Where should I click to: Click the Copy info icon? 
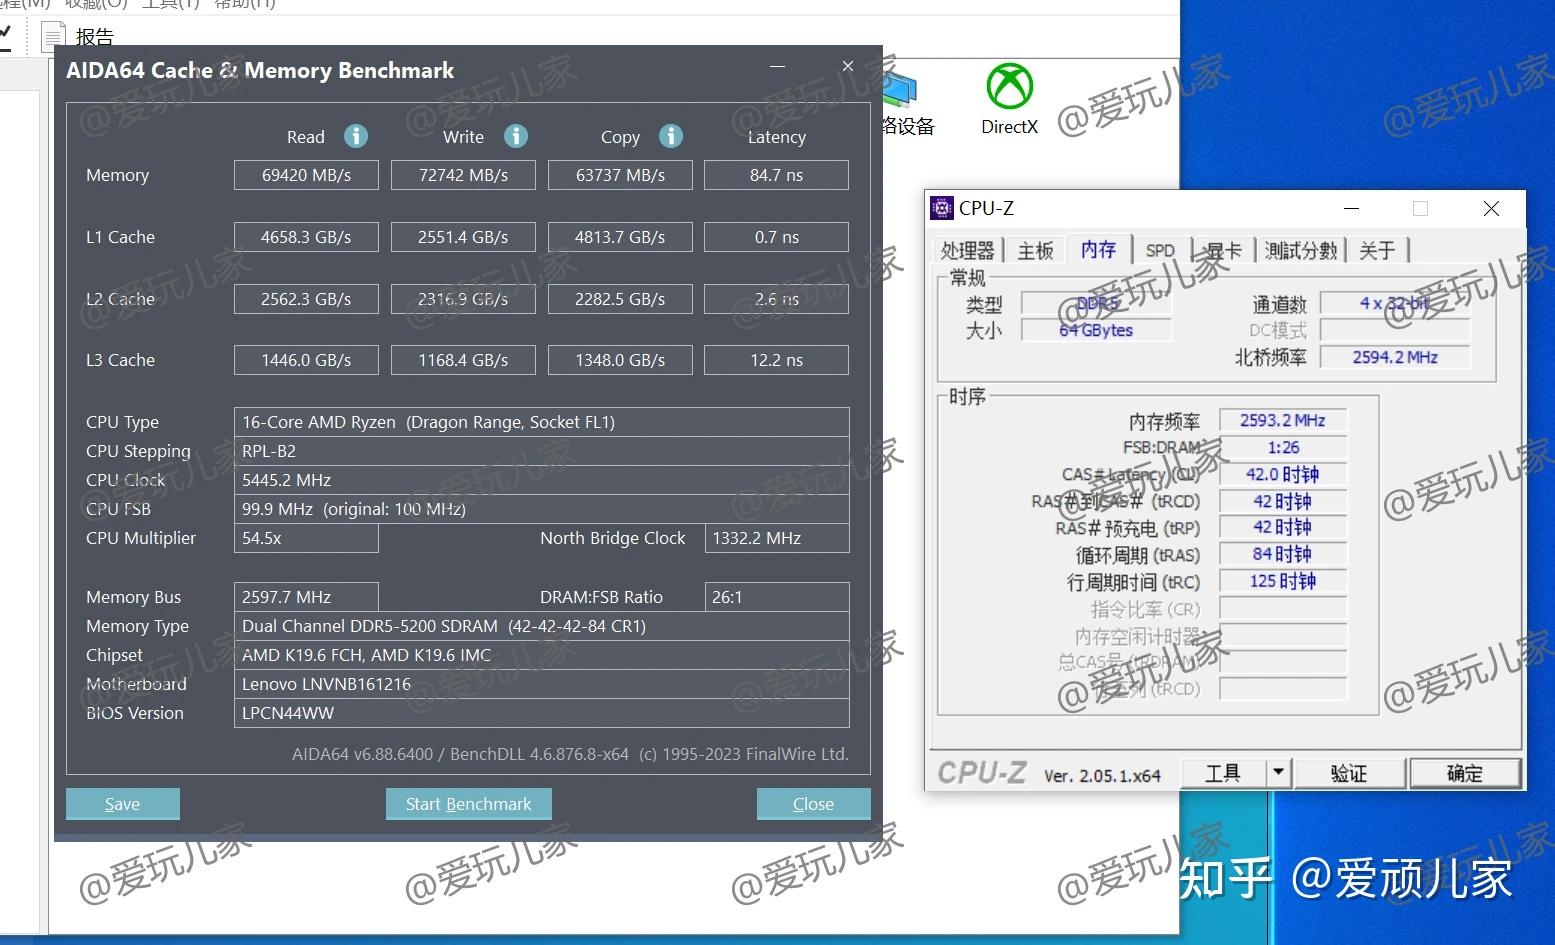click(670, 136)
